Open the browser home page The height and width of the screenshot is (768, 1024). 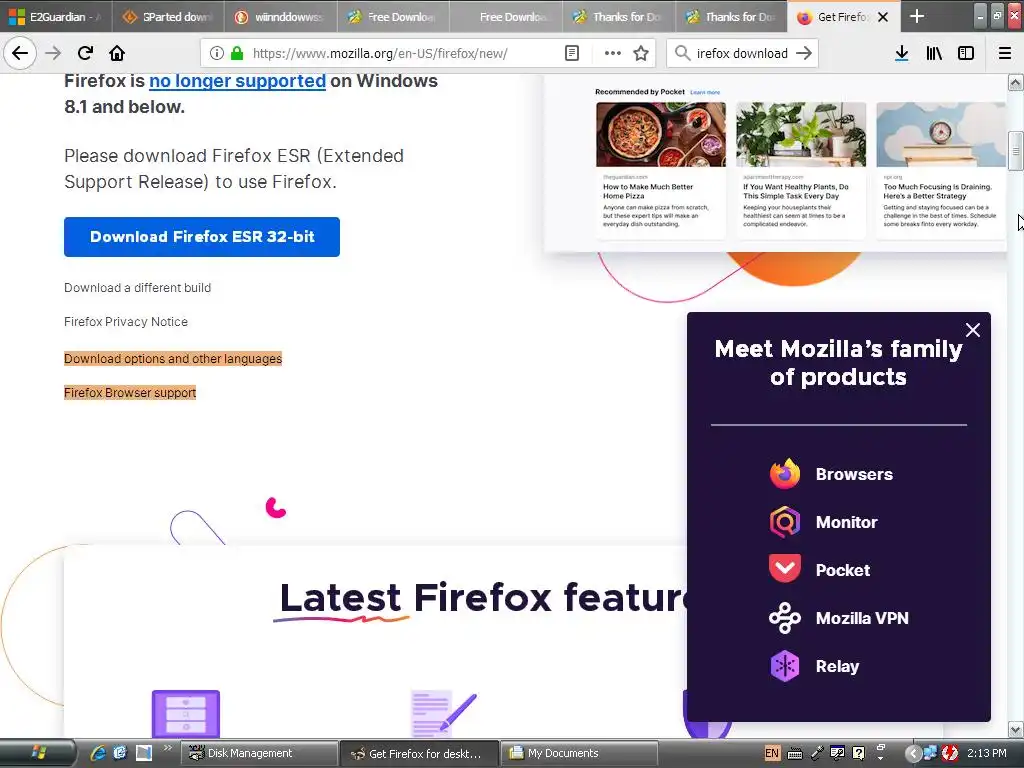pos(117,53)
